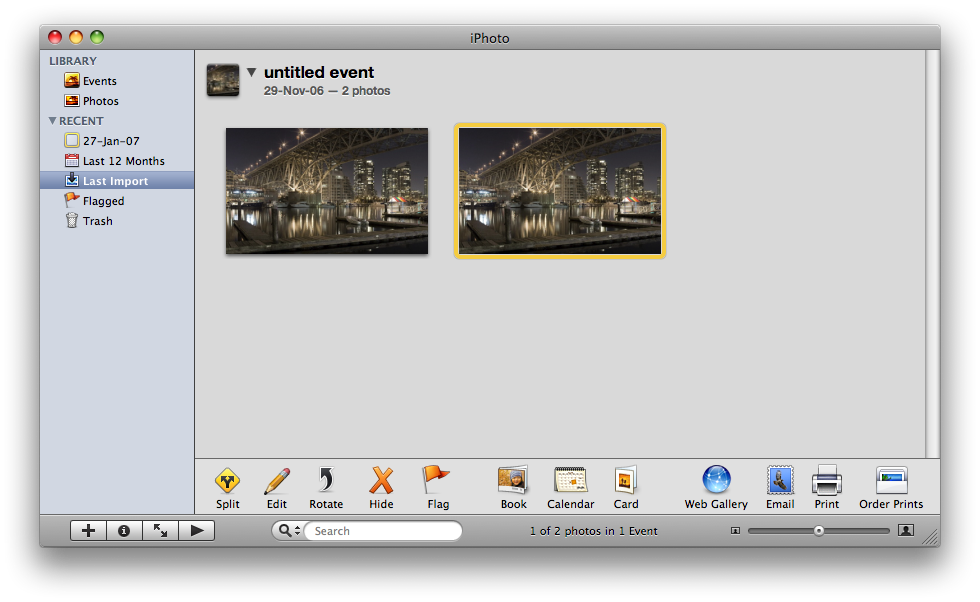Open the Edit pencil tool
Screen dimensions: 980x602
276,482
